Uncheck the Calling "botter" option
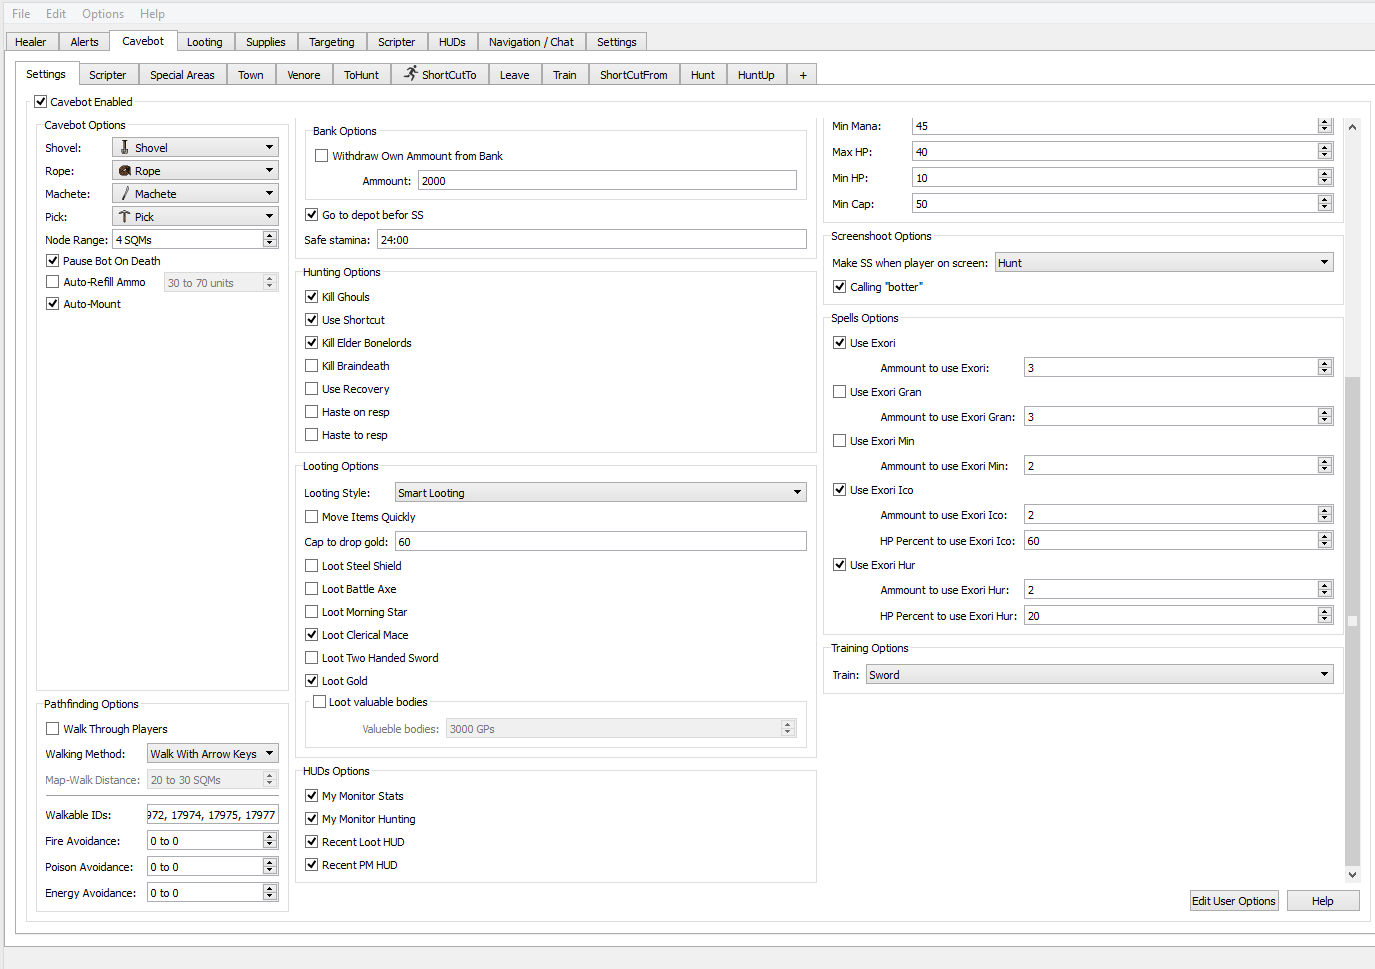 [840, 287]
